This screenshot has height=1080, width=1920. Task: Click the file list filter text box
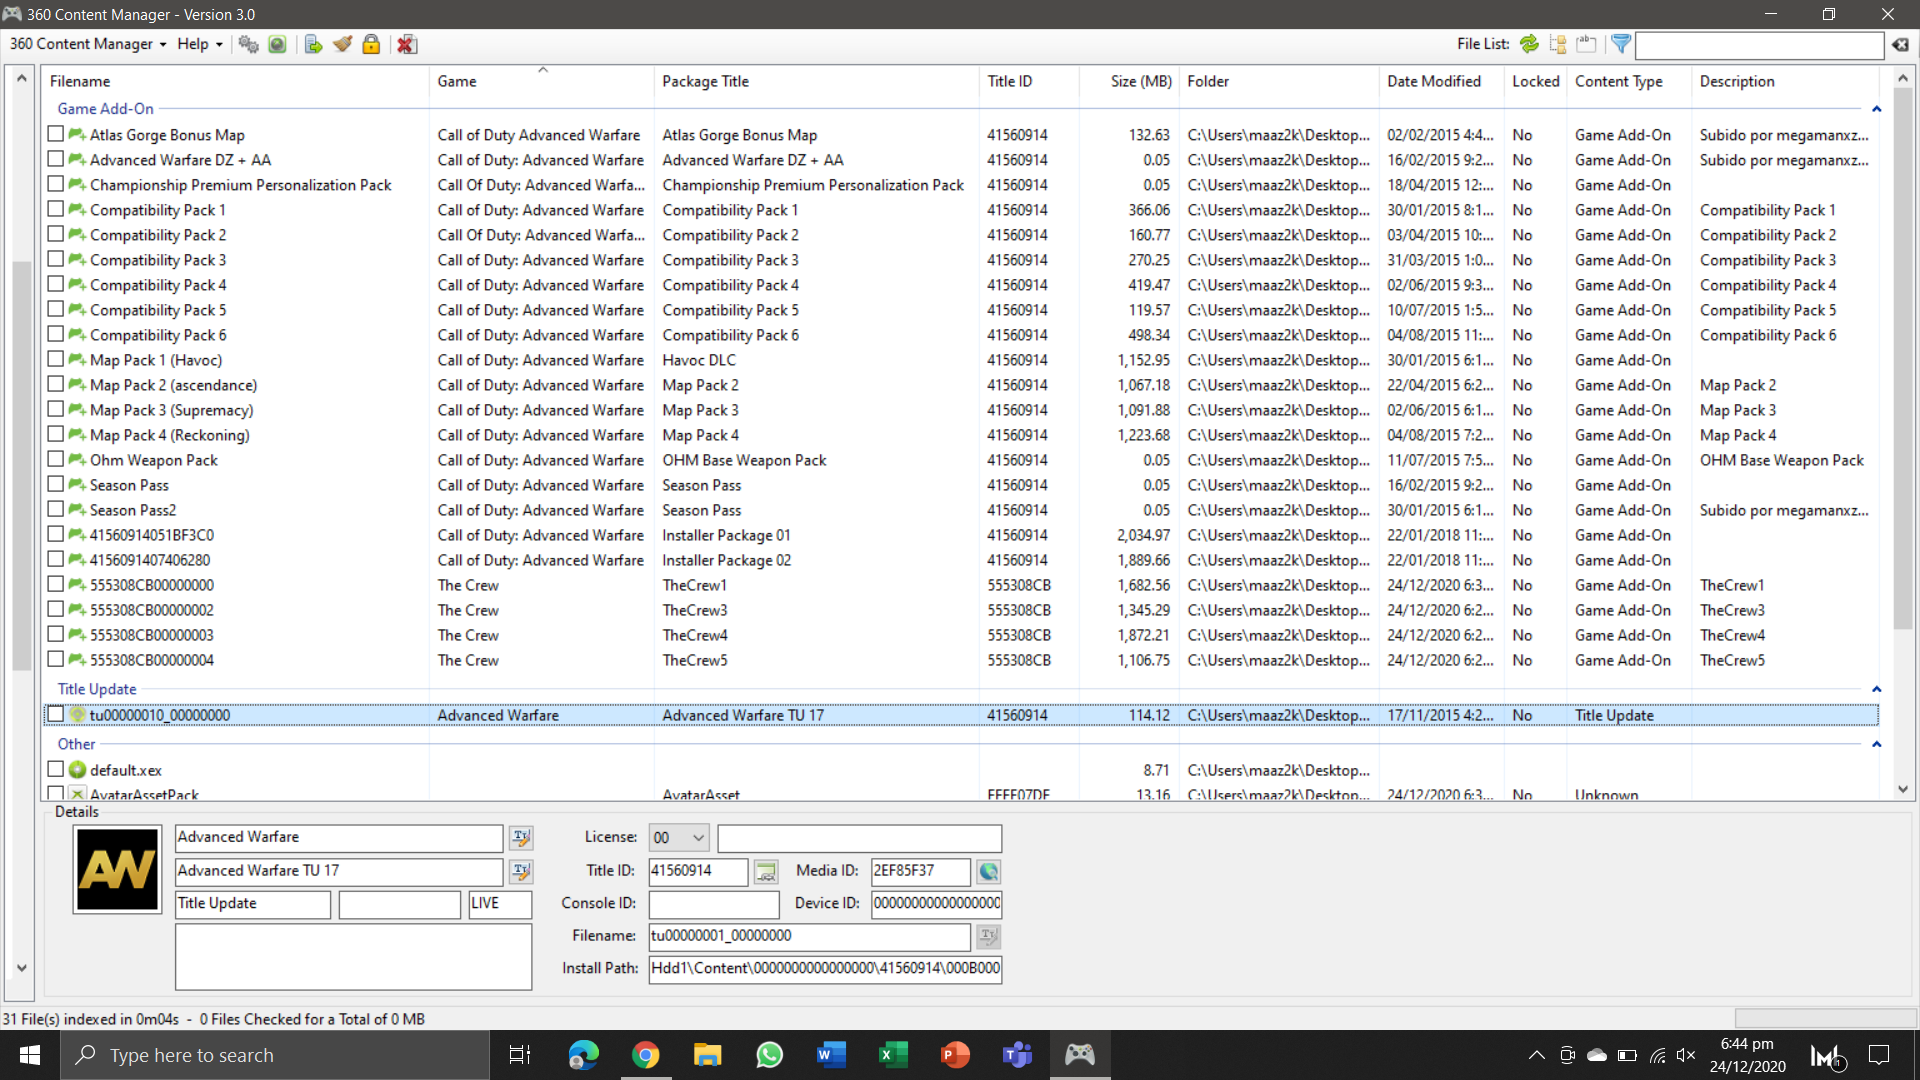tap(1760, 45)
